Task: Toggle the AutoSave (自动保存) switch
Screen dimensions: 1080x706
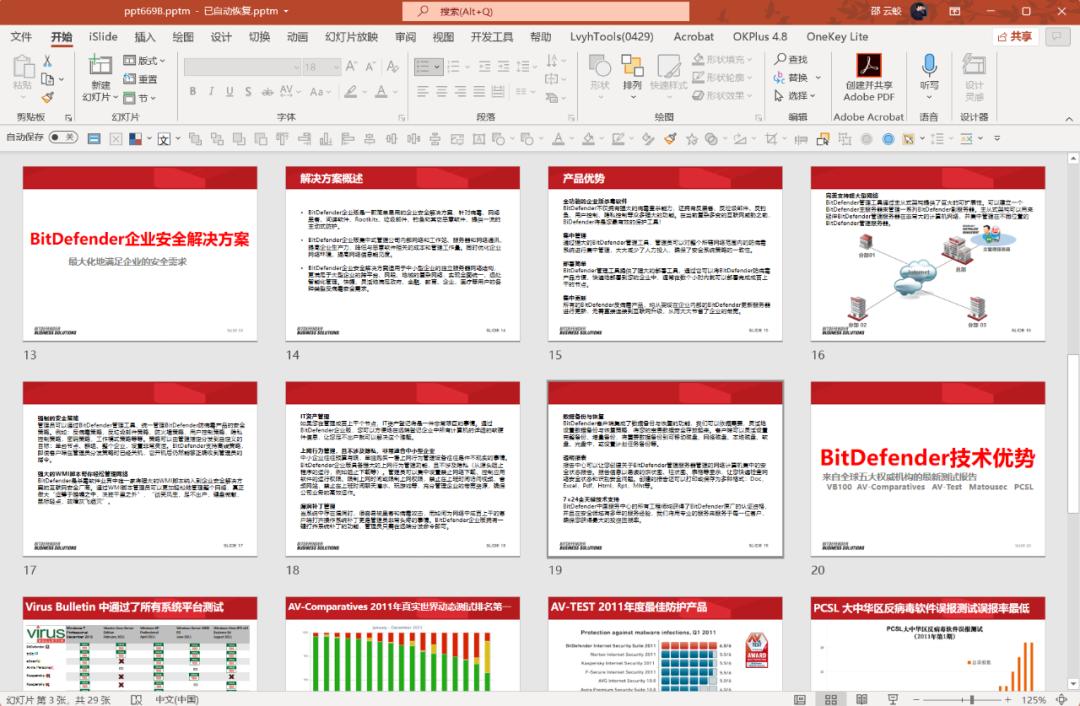Action: tap(62, 137)
